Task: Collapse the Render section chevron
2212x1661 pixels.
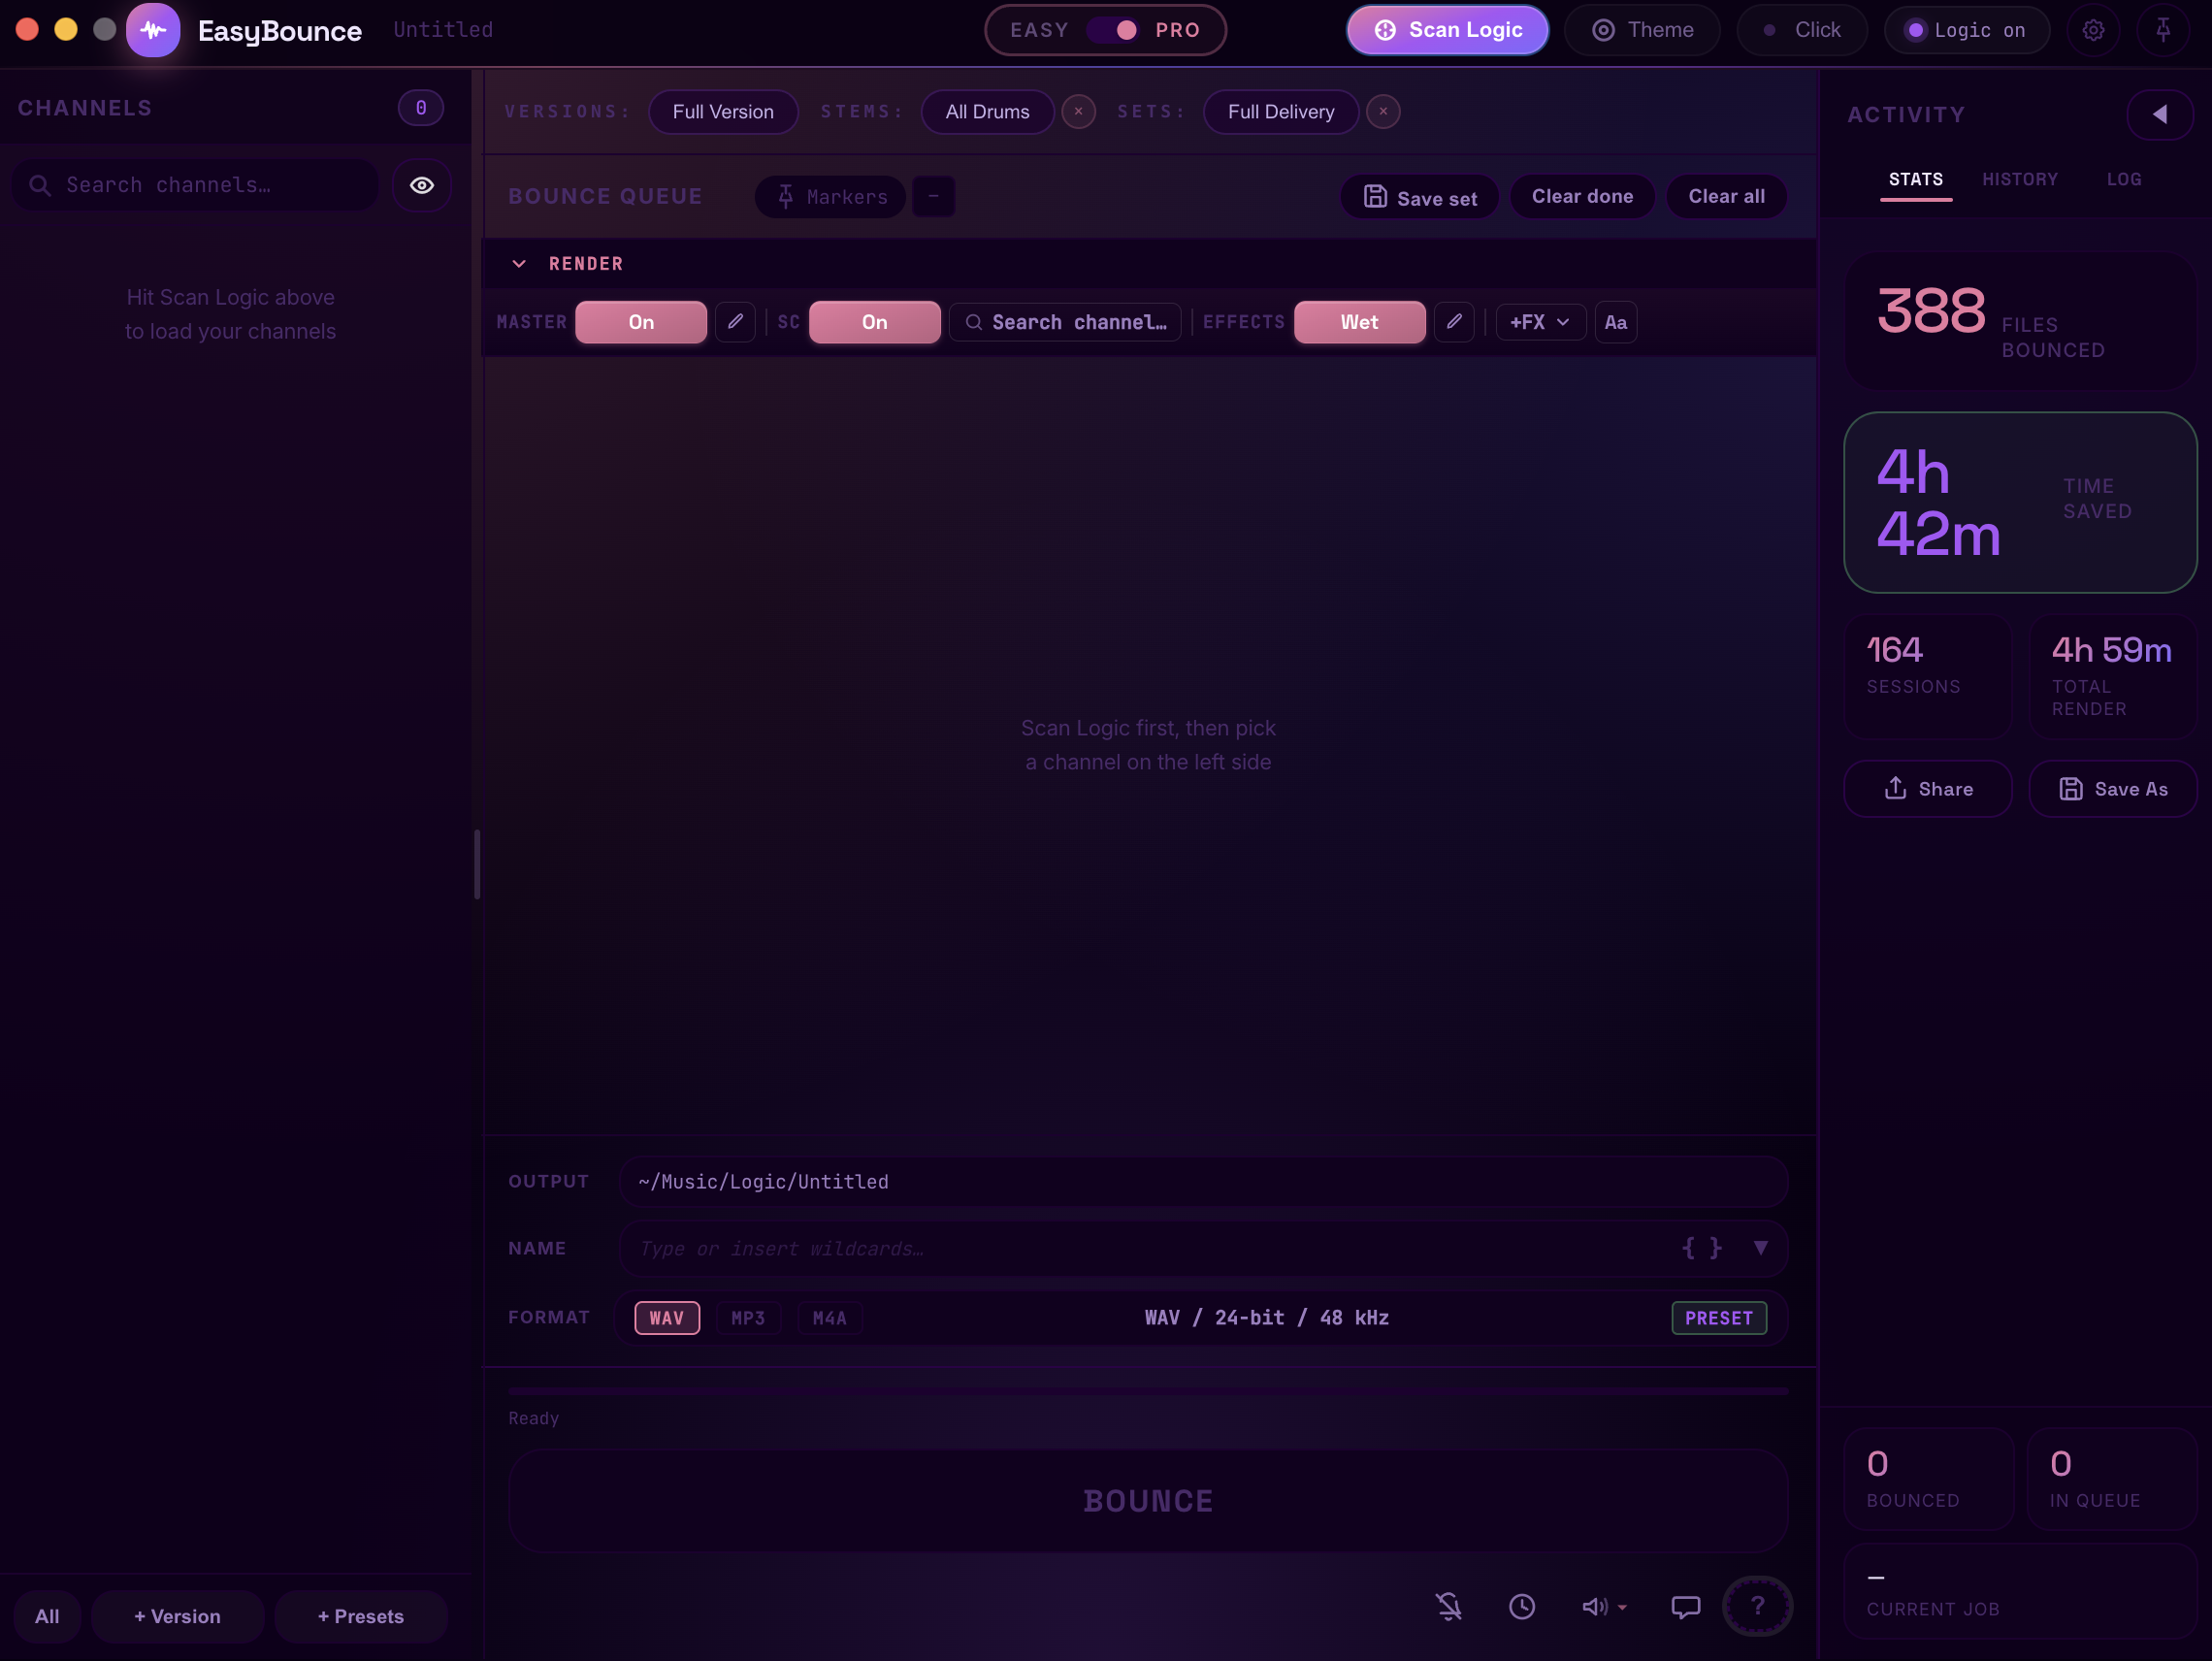Action: tap(519, 264)
